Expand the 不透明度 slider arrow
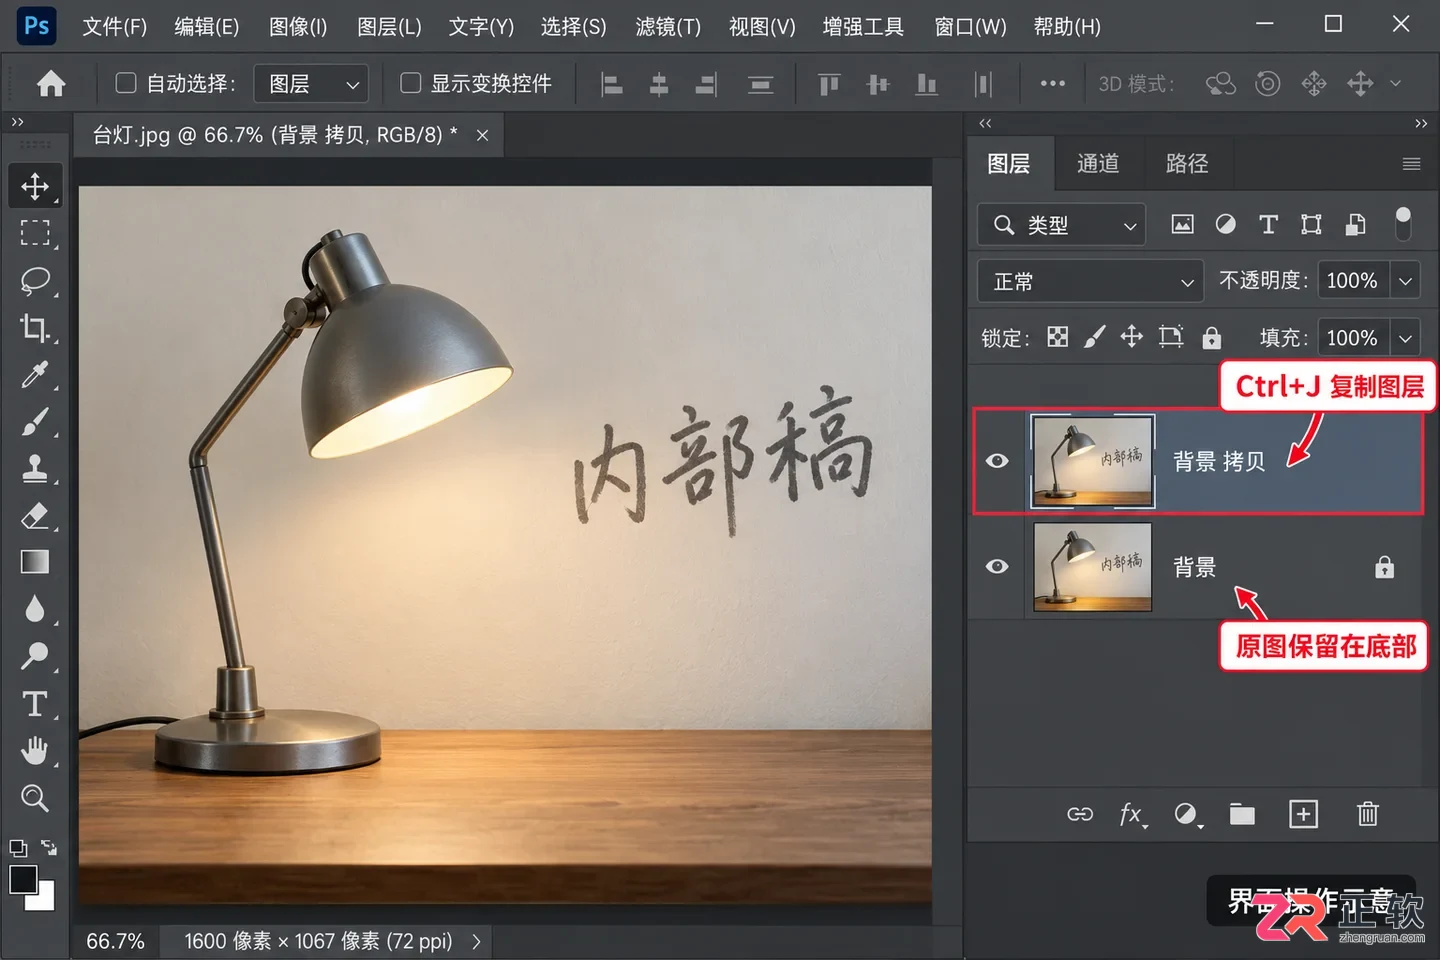The width and height of the screenshot is (1440, 960). 1405,282
